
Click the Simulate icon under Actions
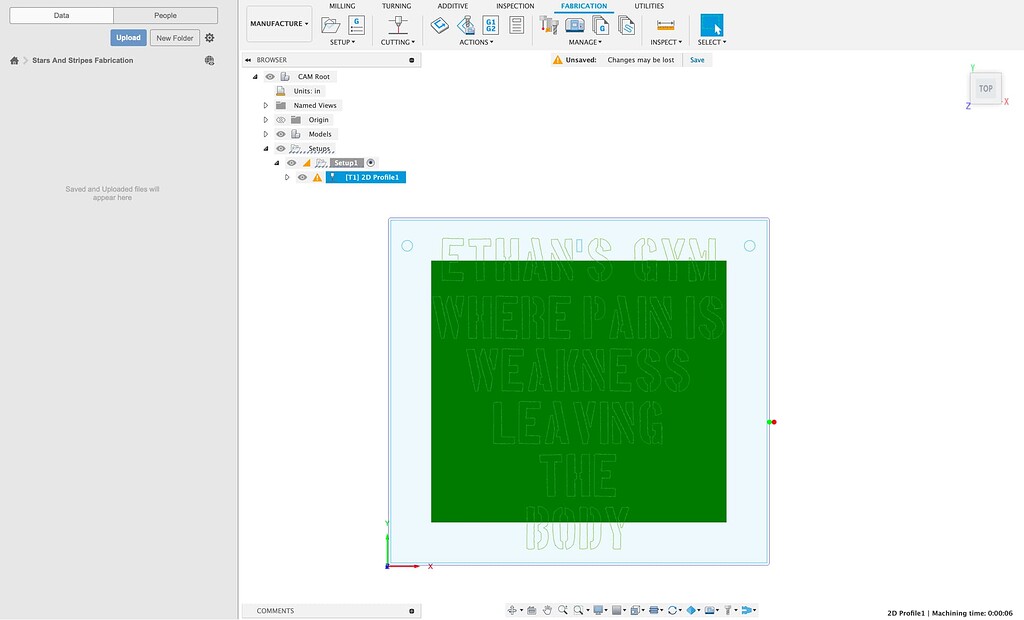(x=440, y=25)
